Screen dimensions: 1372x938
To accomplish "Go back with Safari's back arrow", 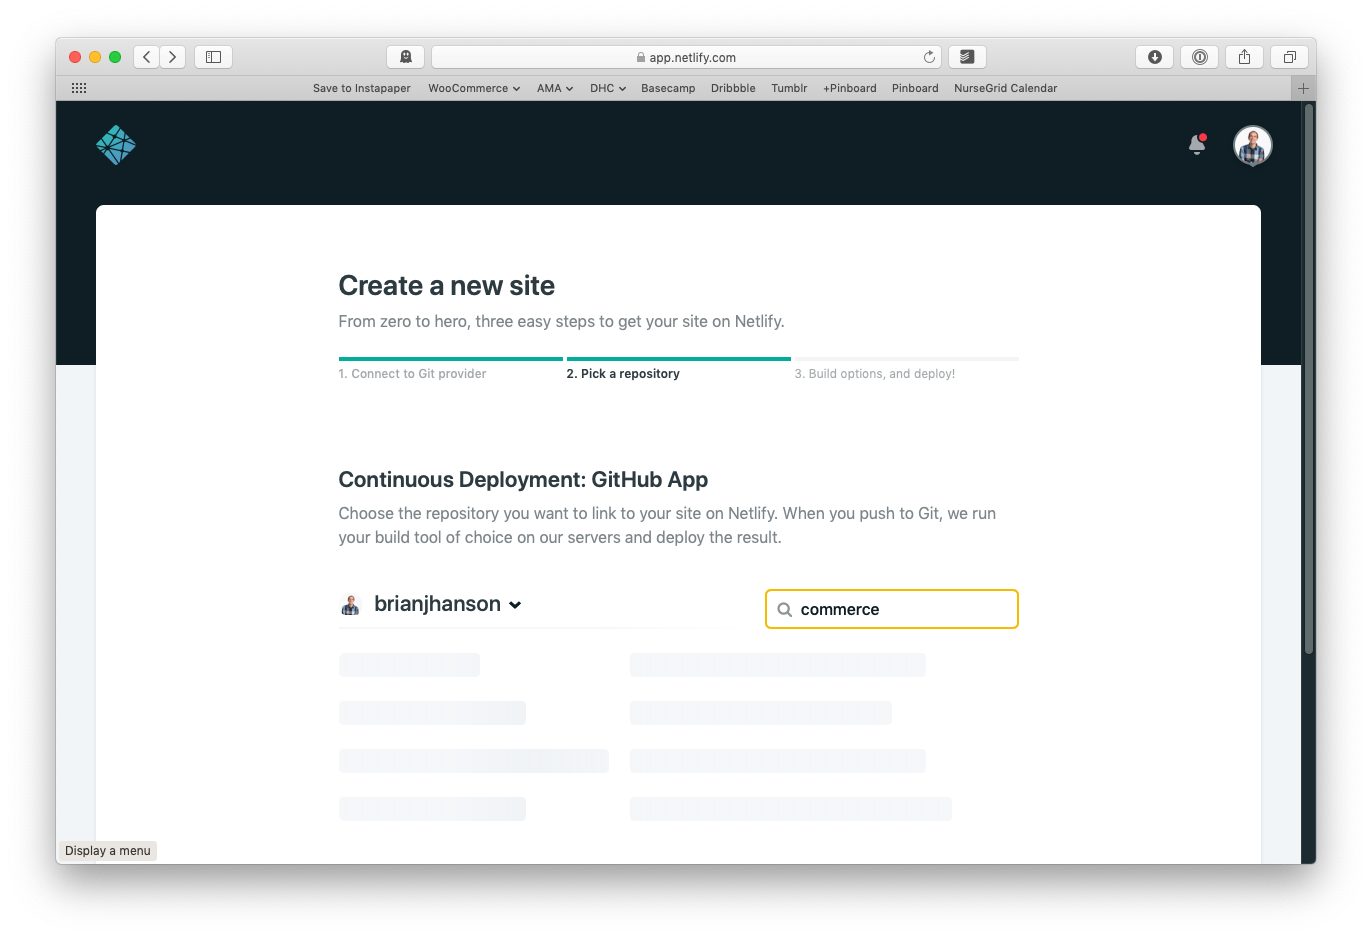I will (x=147, y=57).
